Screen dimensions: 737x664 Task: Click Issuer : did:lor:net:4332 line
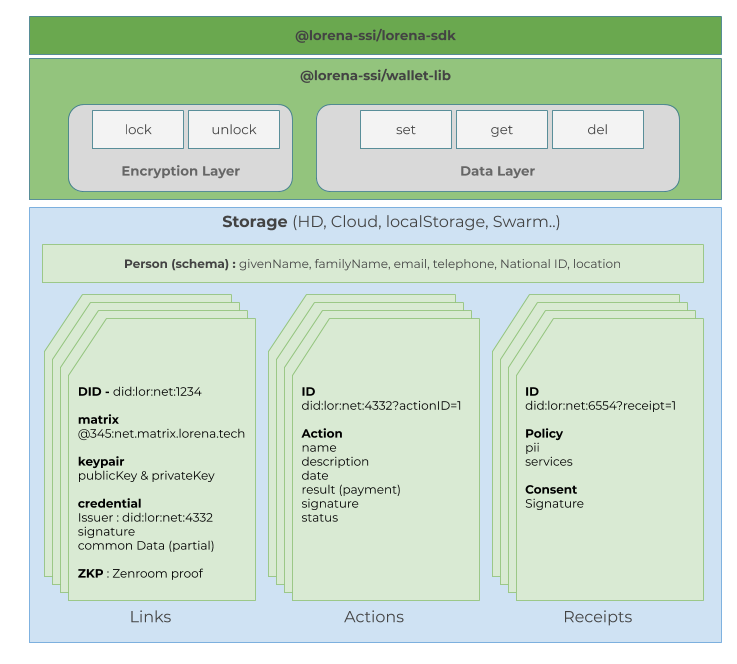[145, 517]
